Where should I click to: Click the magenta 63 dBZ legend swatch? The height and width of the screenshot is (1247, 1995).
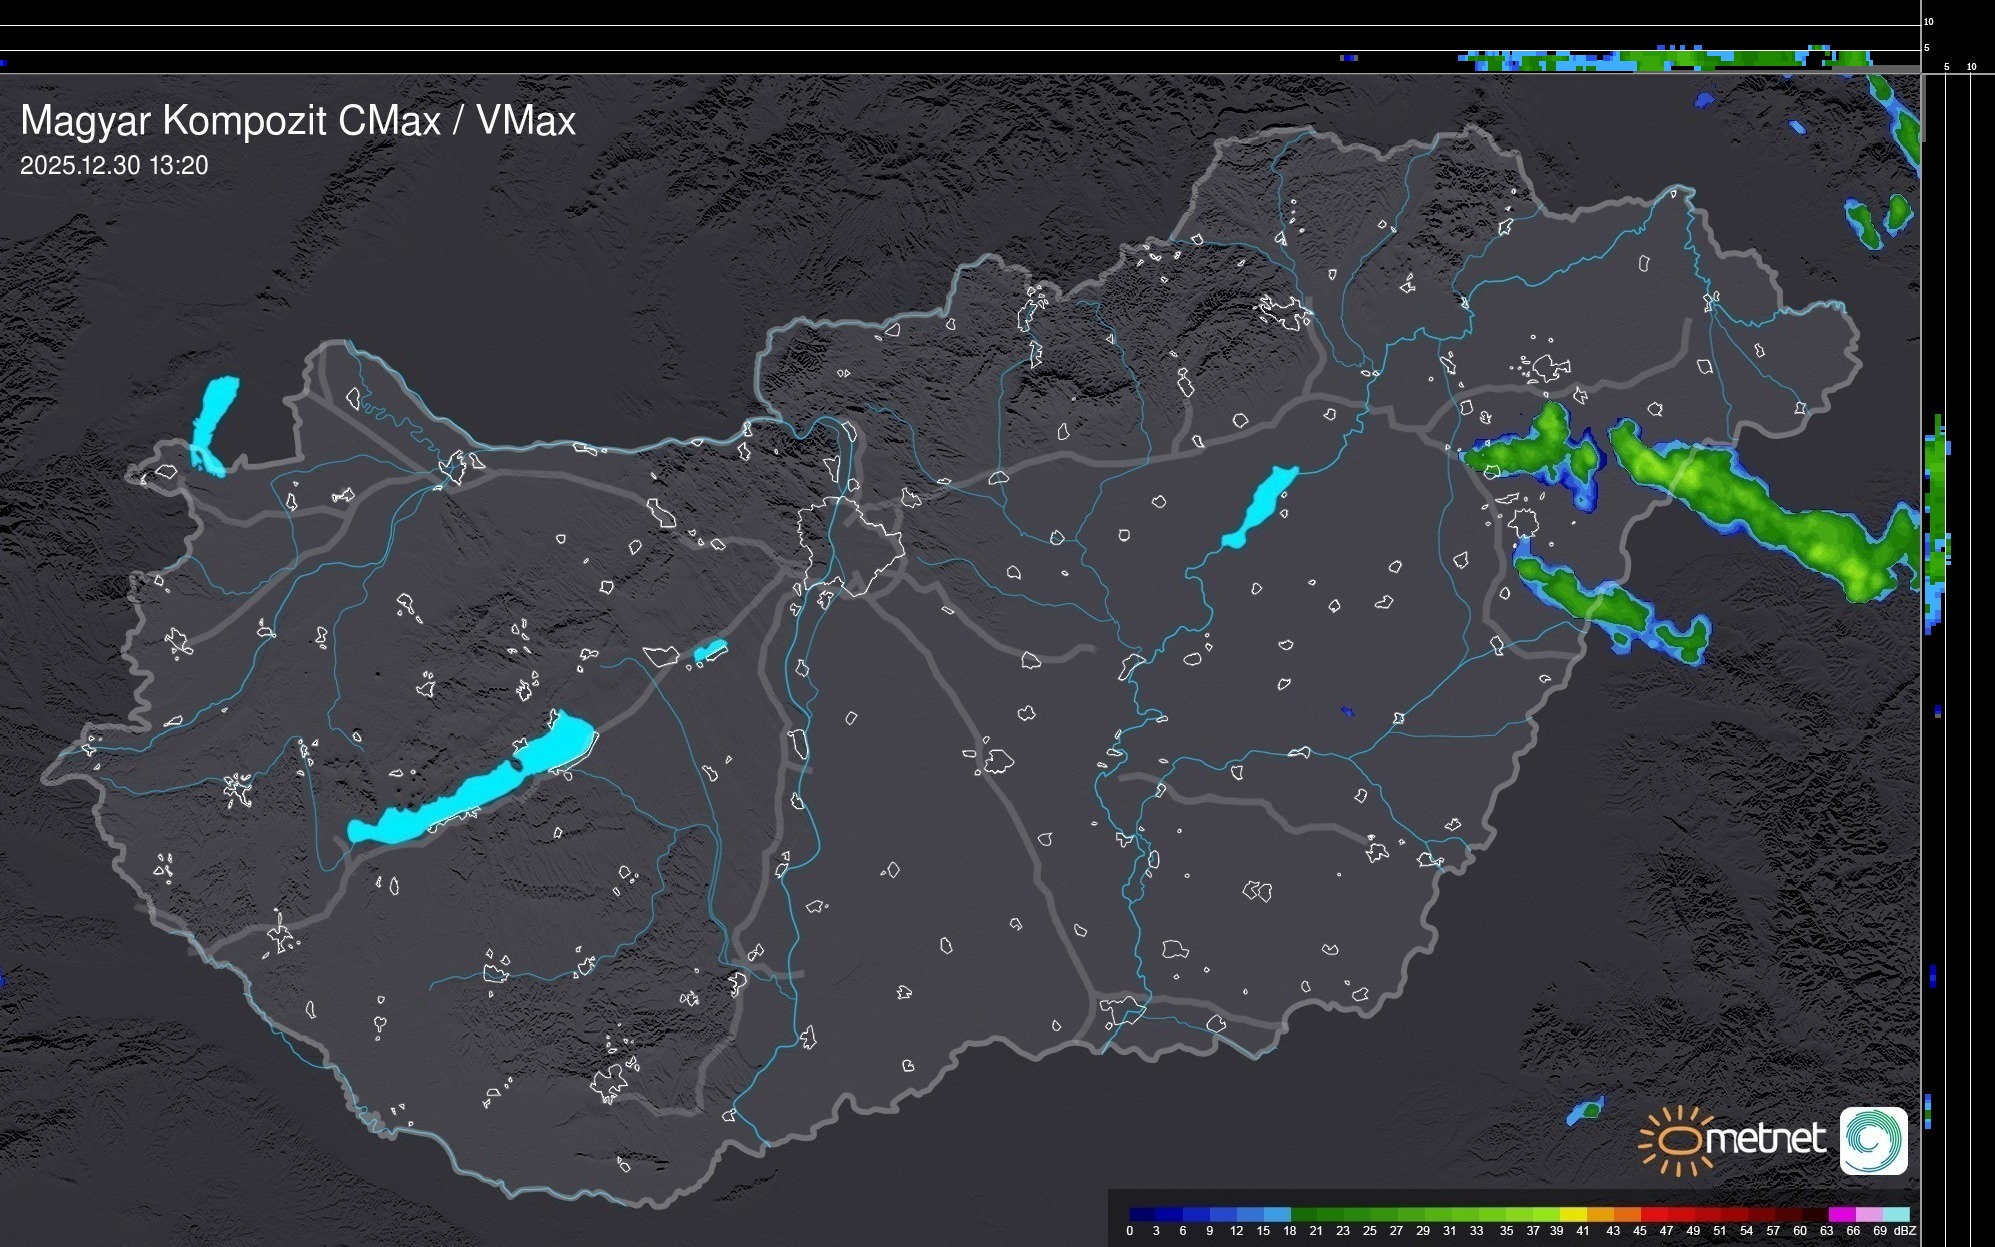pos(1841,1214)
